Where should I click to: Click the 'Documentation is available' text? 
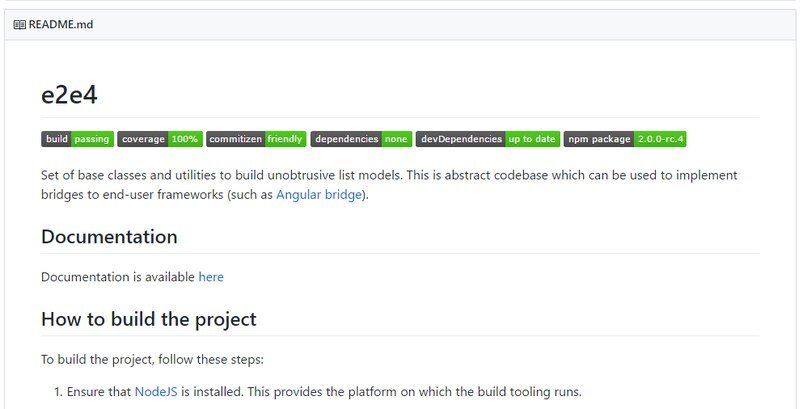click(118, 276)
